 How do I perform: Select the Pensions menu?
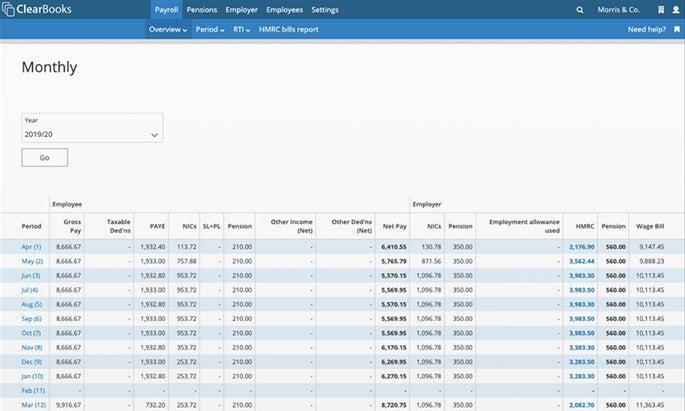(201, 10)
